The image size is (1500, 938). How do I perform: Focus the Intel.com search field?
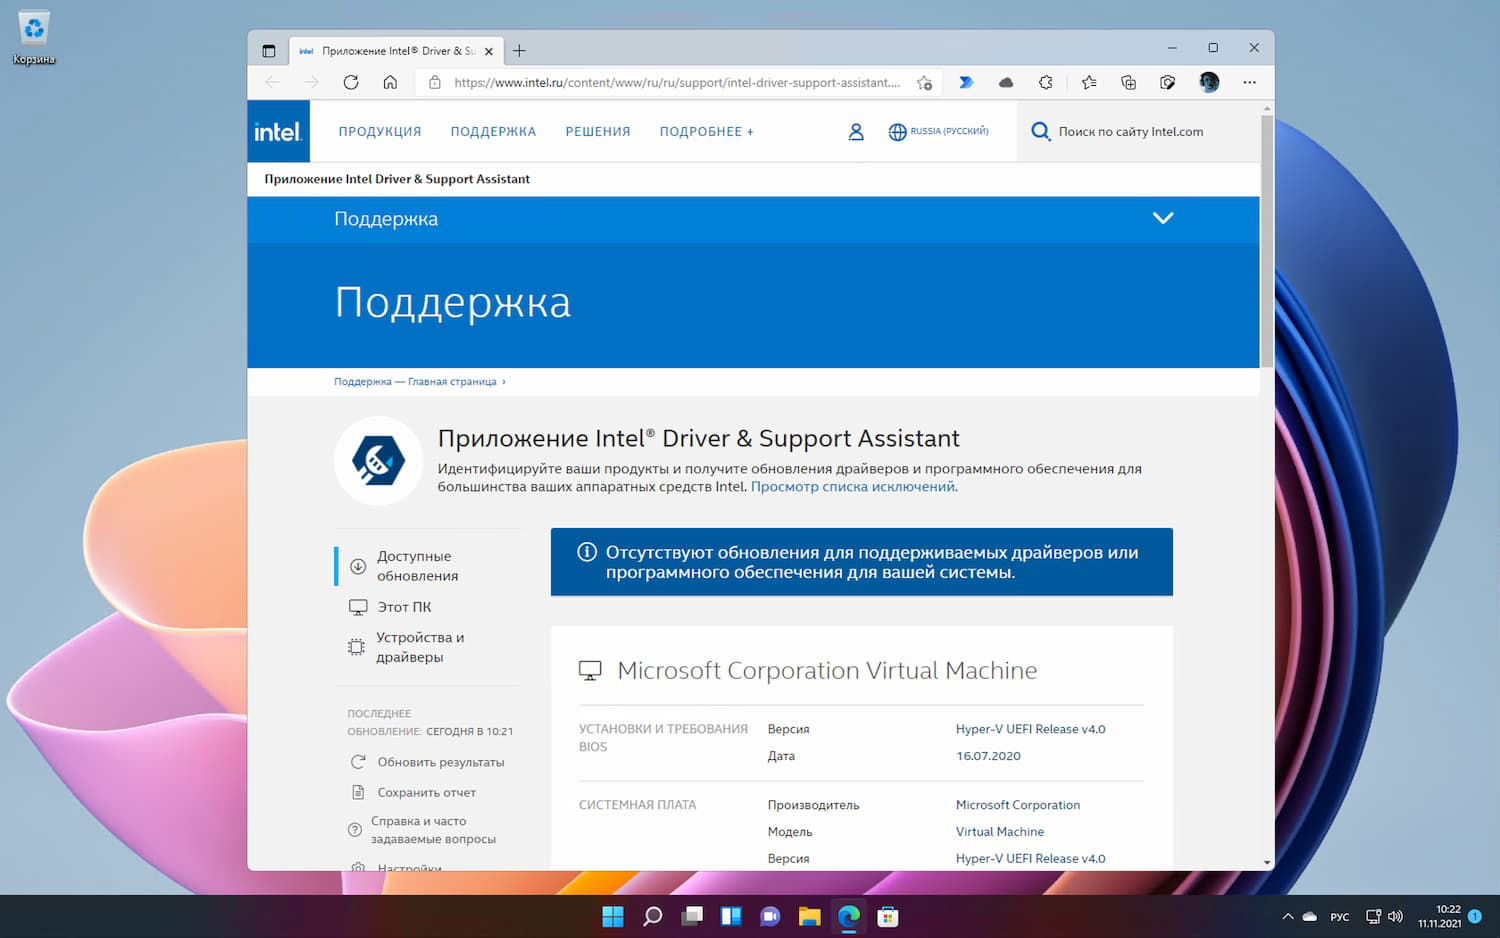(1131, 132)
